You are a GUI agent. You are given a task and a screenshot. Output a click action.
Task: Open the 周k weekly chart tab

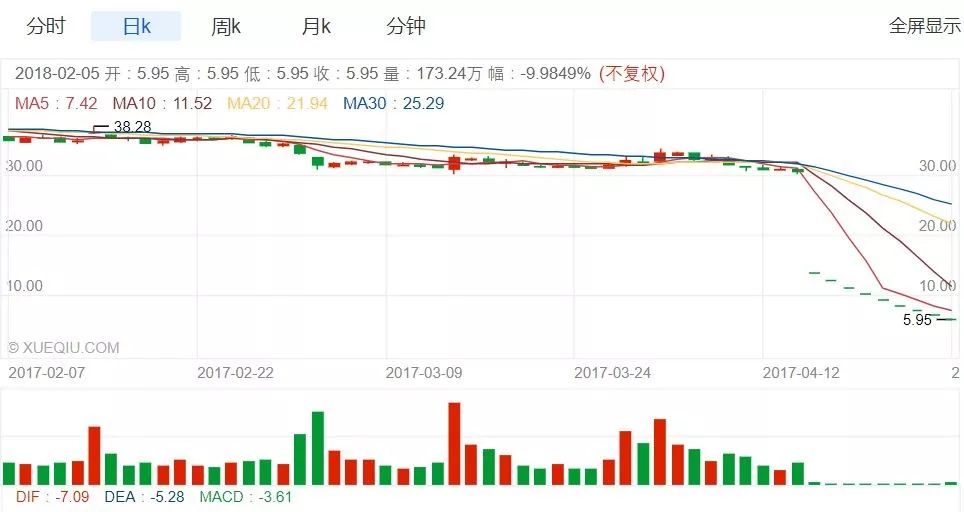point(226,26)
